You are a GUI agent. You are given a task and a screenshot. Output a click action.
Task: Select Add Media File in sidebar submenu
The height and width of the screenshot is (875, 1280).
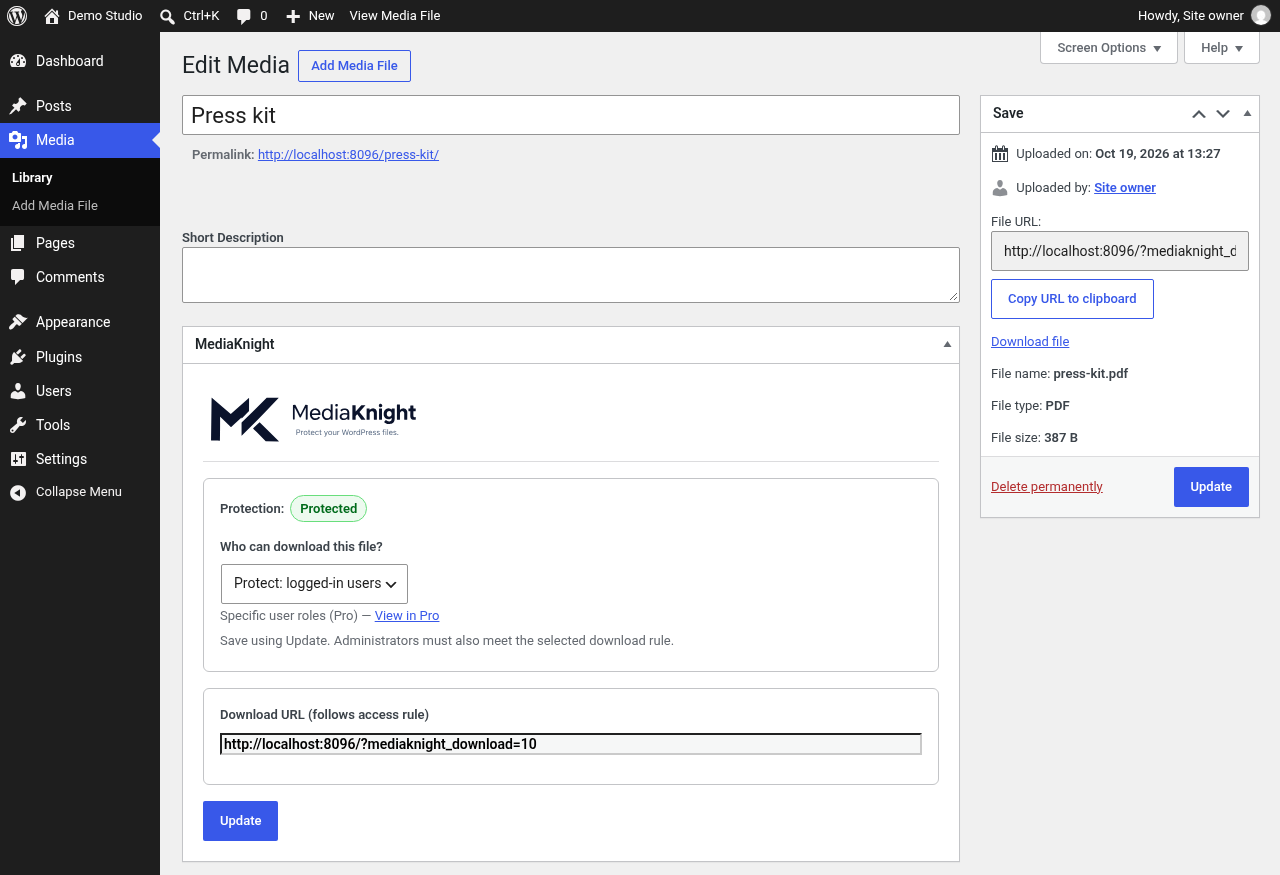pos(55,205)
